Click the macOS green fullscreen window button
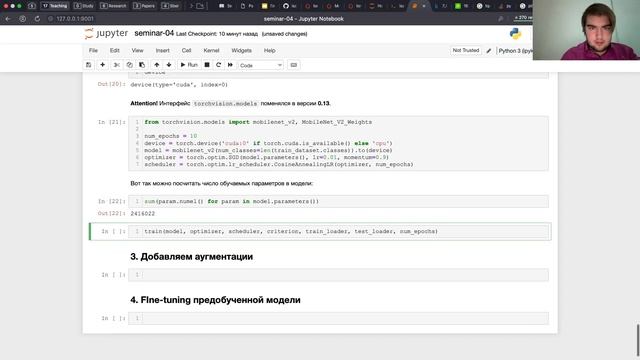The height and width of the screenshot is (360, 640). point(19,6)
